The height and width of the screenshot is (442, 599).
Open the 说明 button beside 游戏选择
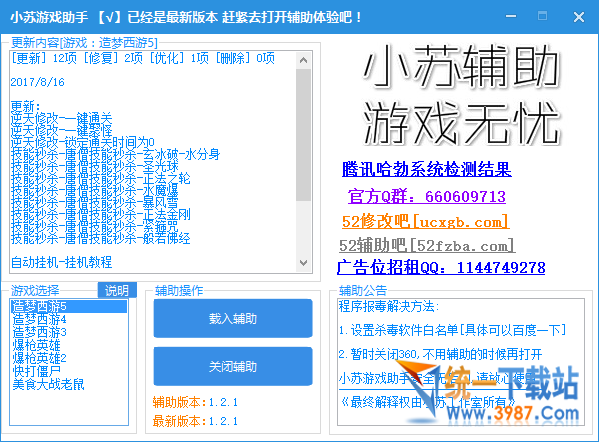[117, 290]
